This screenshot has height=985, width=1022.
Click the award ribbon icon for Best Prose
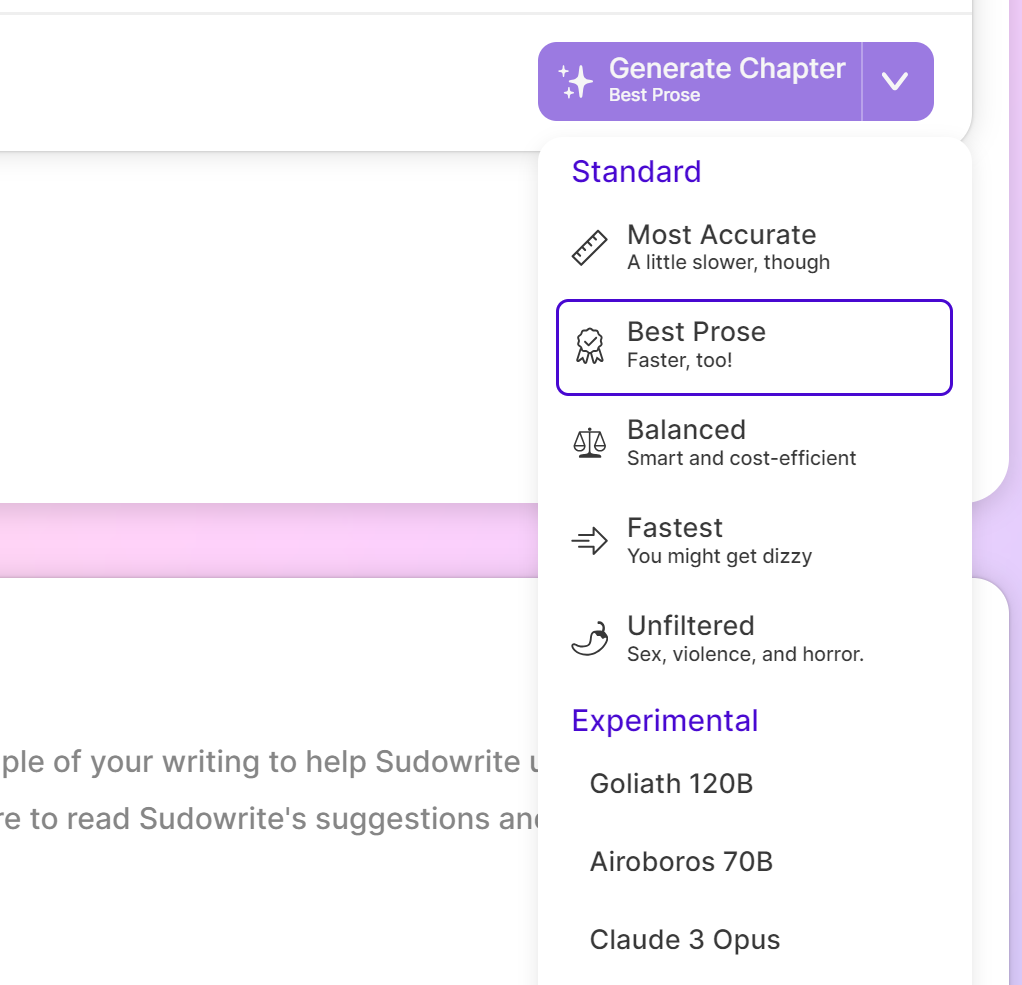(x=589, y=346)
